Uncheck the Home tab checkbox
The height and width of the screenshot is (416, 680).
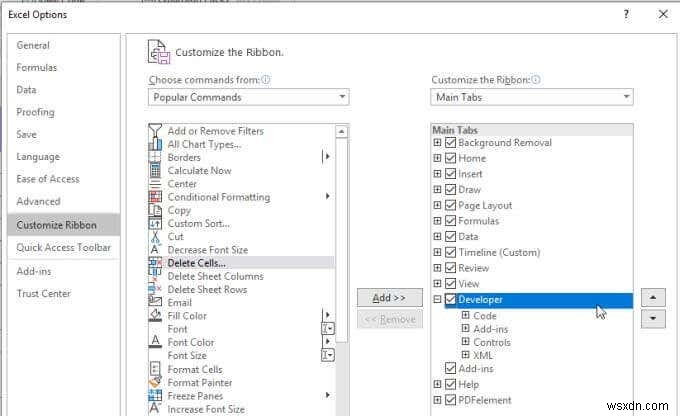(451, 158)
